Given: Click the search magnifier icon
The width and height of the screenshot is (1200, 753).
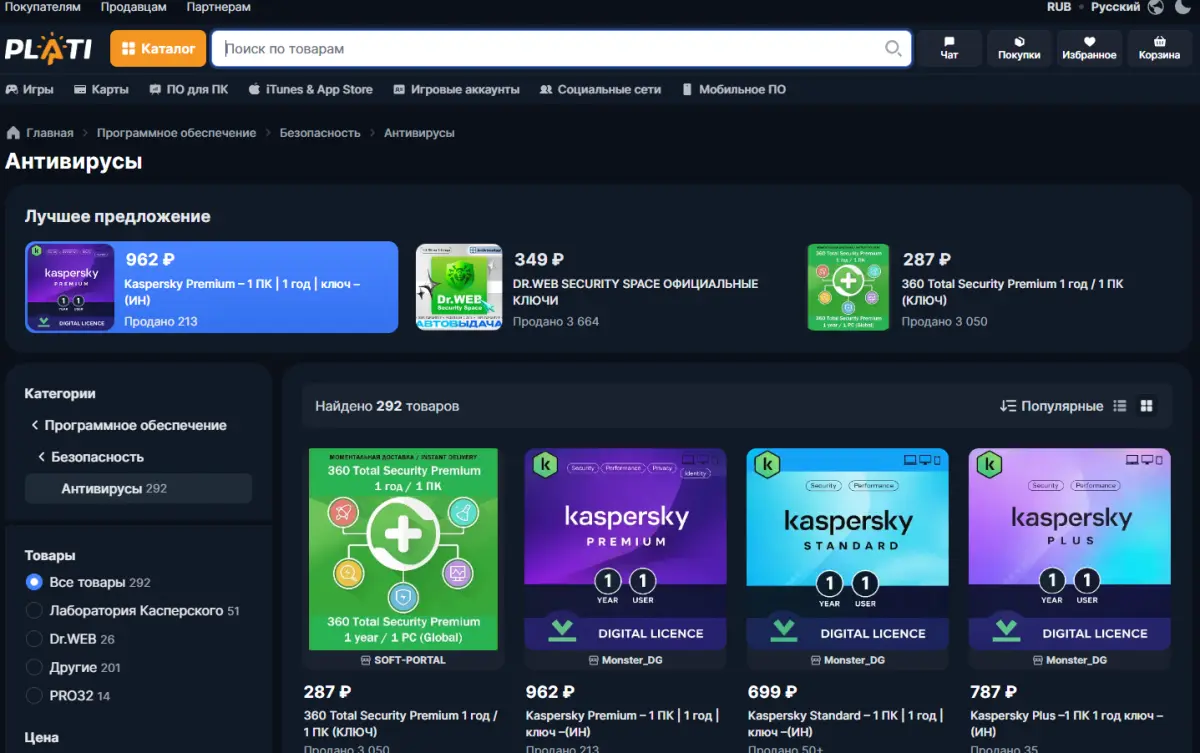Looking at the screenshot, I should (893, 48).
